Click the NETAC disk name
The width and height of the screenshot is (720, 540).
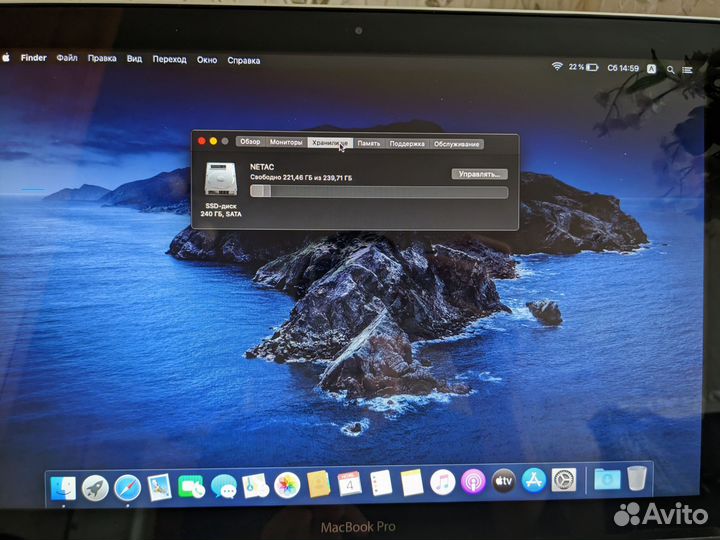(x=262, y=167)
